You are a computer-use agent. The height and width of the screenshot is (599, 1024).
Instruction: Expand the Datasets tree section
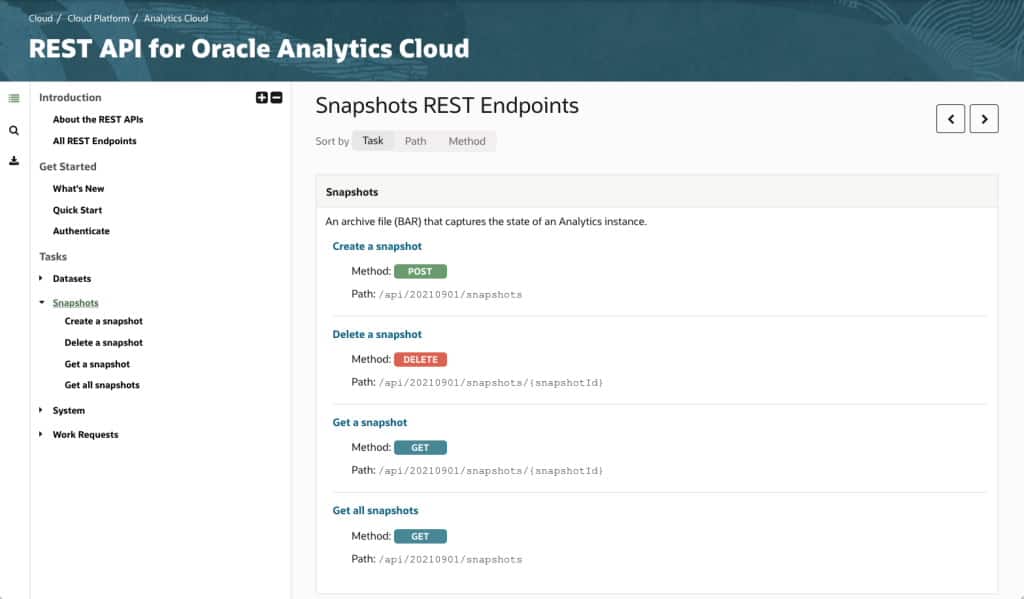[41, 278]
